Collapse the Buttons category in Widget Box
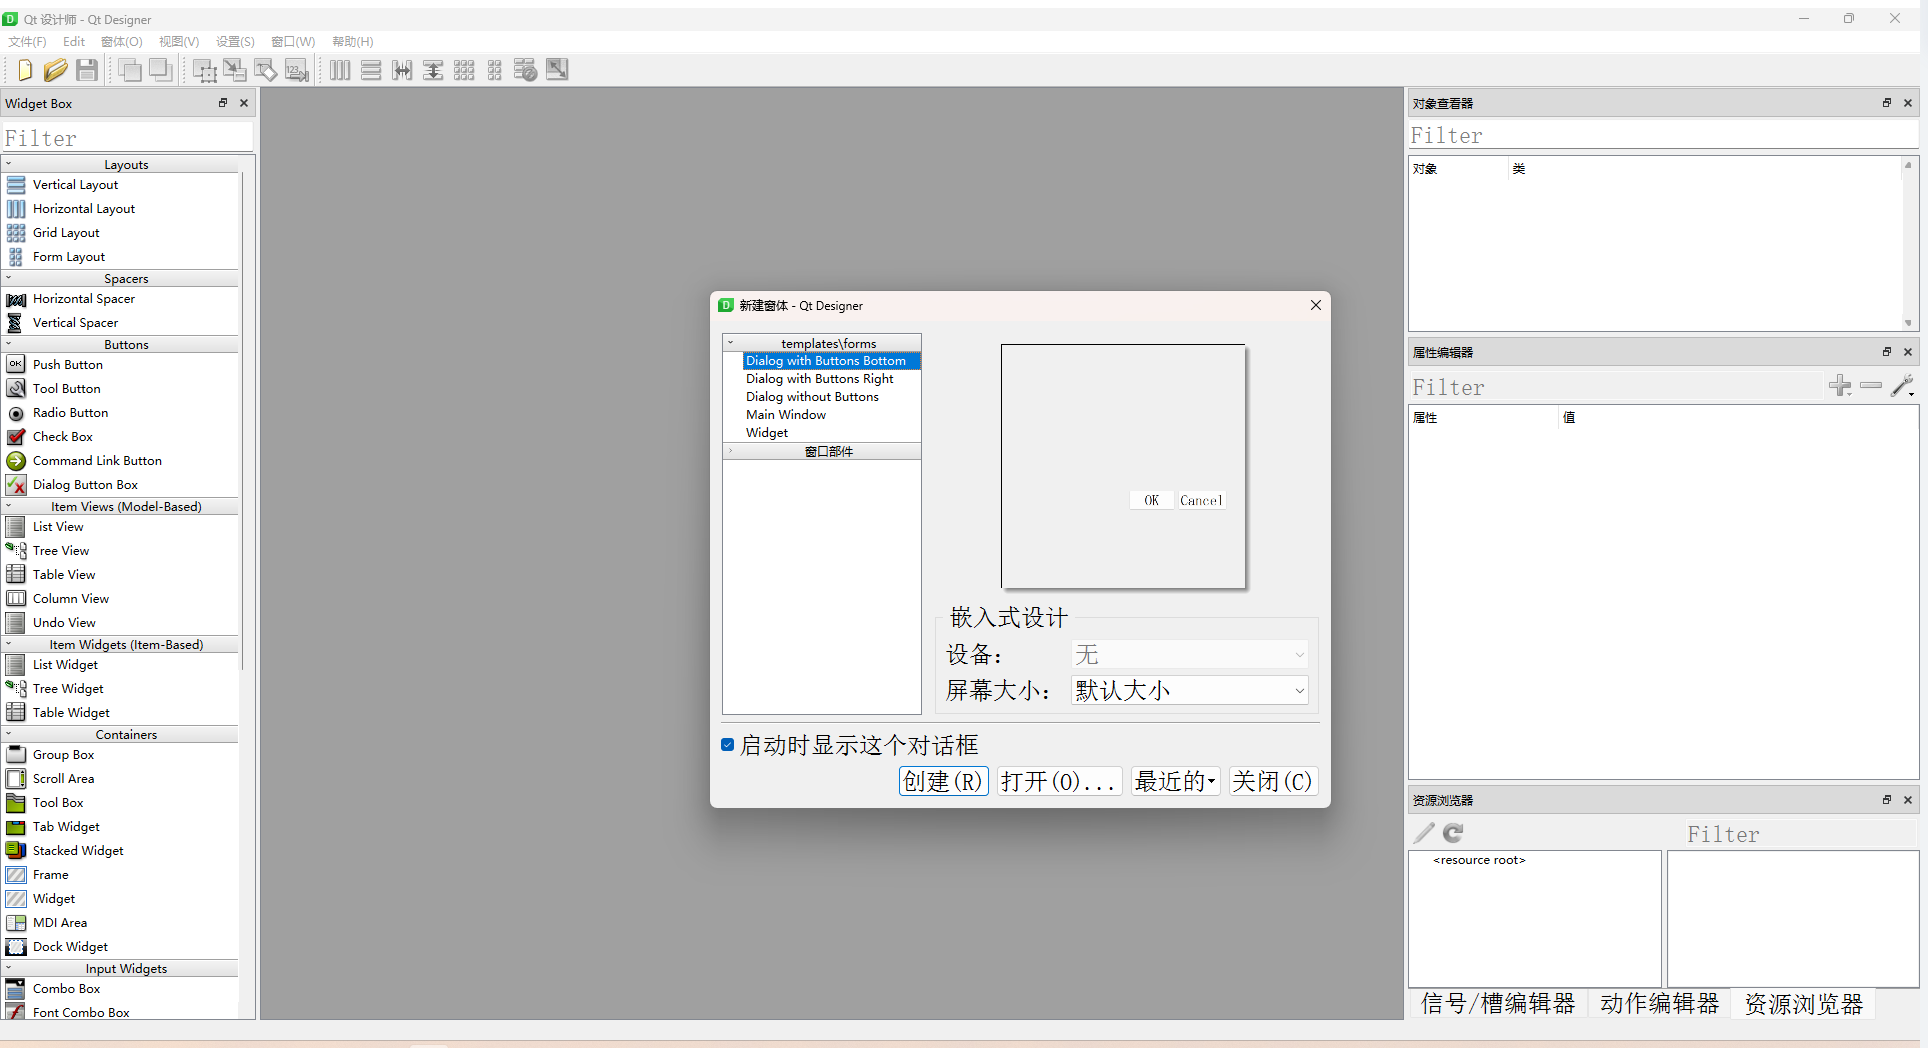This screenshot has height=1048, width=1928. pyautogui.click(x=9, y=344)
